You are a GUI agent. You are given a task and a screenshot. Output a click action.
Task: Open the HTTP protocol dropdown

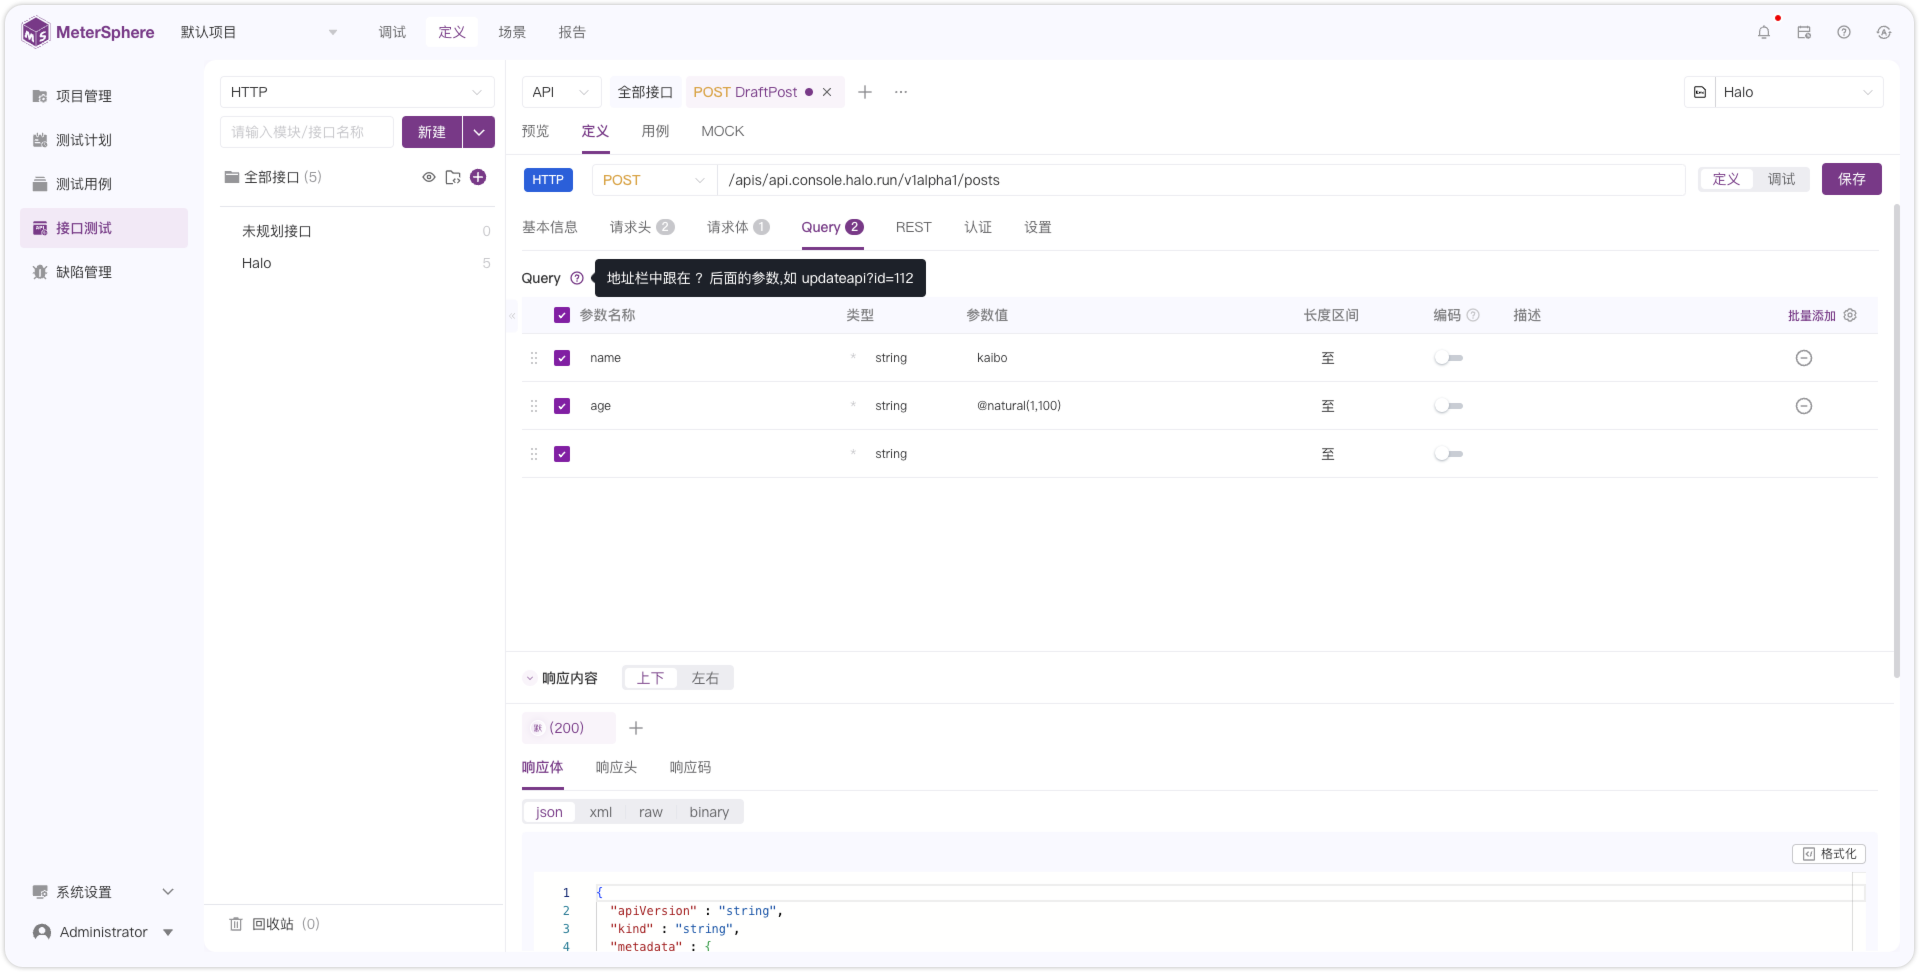[357, 92]
